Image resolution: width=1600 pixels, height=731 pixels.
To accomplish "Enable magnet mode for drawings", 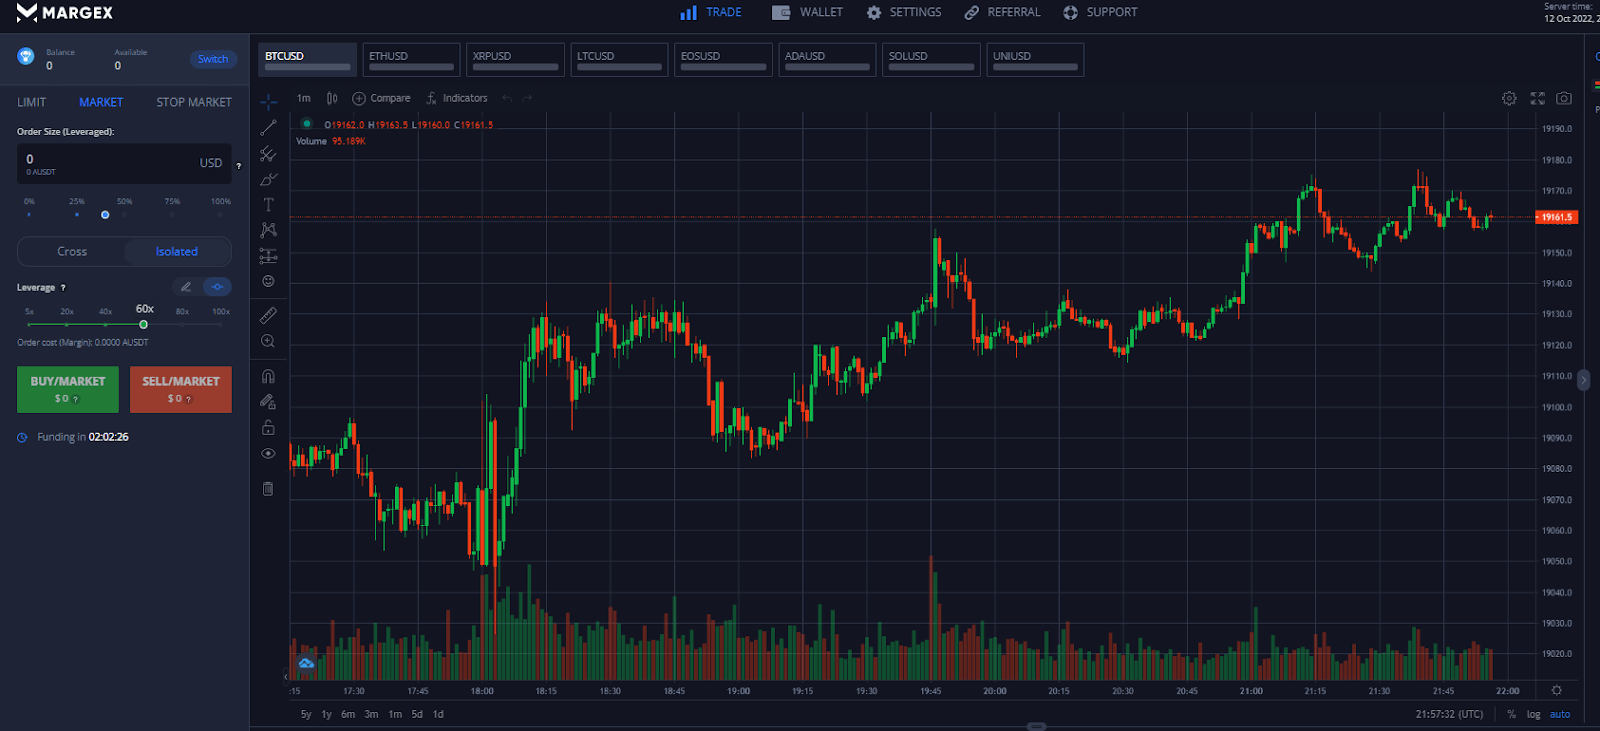I will pyautogui.click(x=268, y=377).
